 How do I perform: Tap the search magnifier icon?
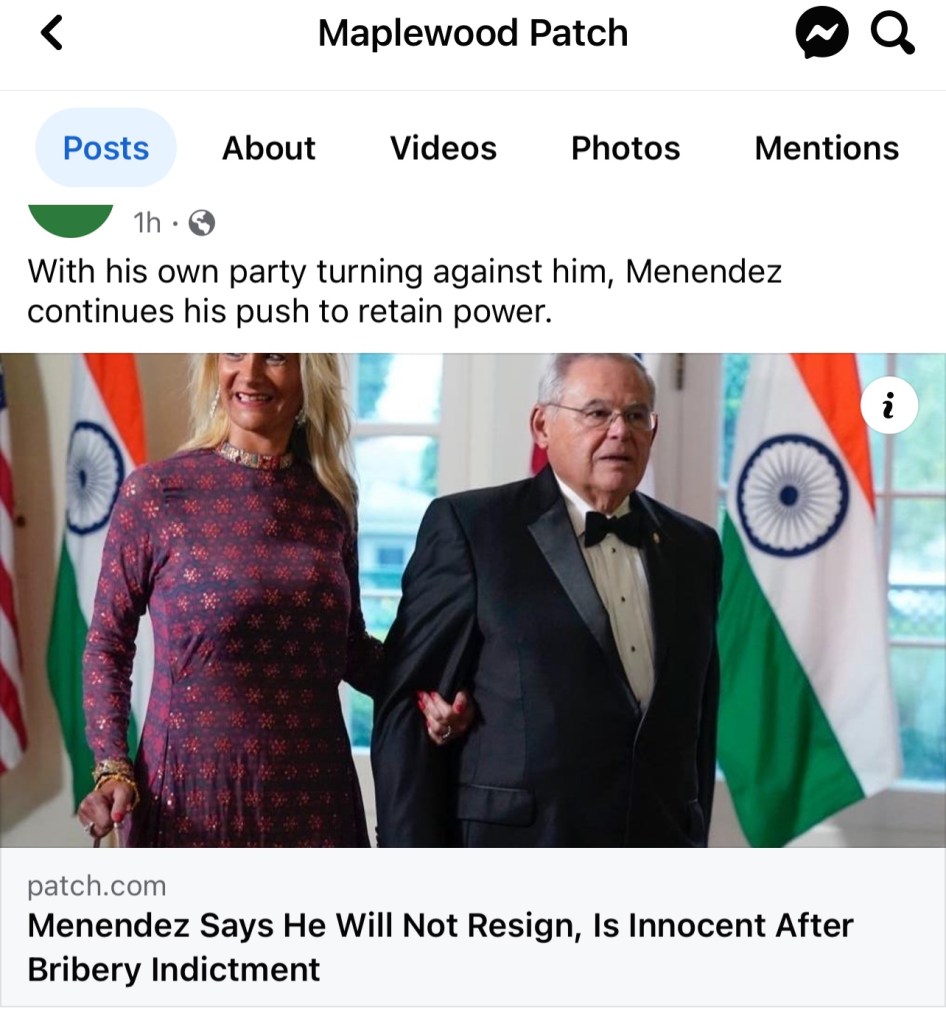click(892, 33)
